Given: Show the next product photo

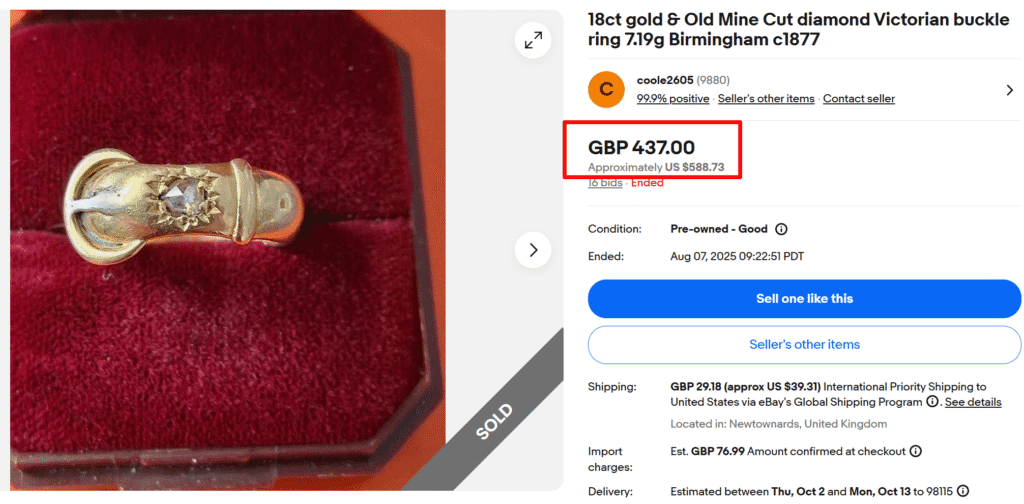Looking at the screenshot, I should [x=533, y=249].
